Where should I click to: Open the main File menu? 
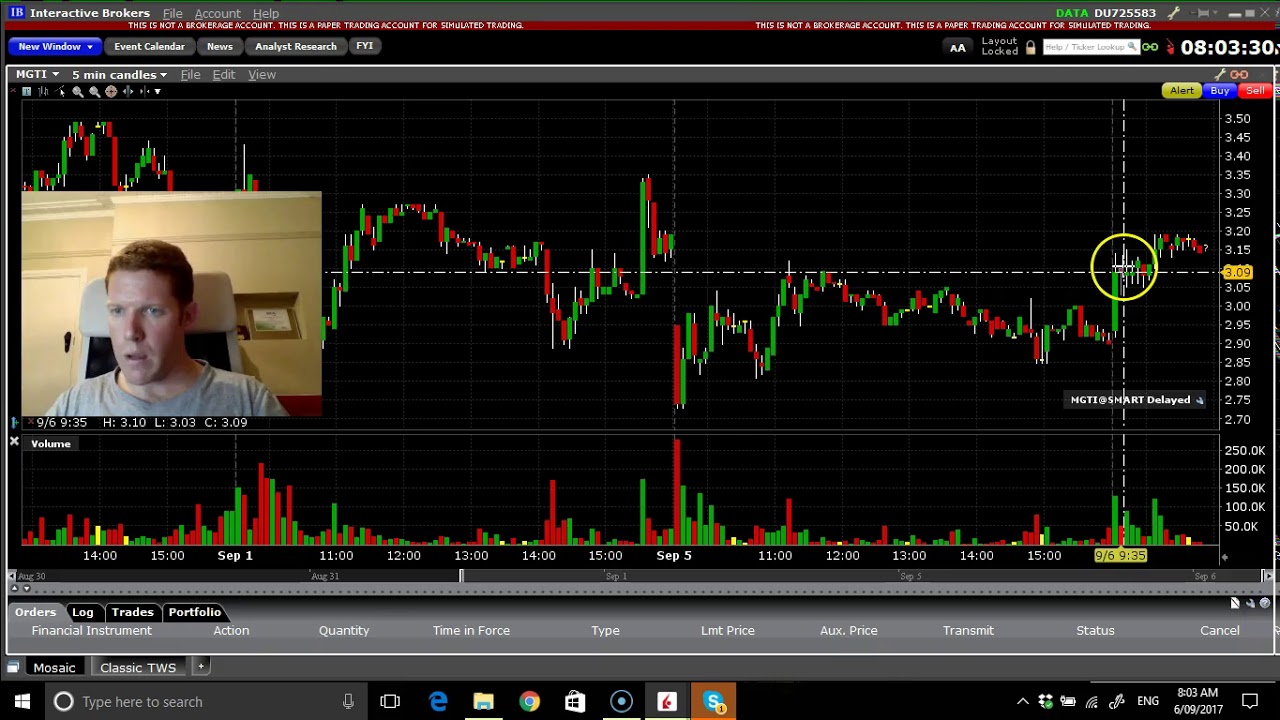click(x=172, y=13)
